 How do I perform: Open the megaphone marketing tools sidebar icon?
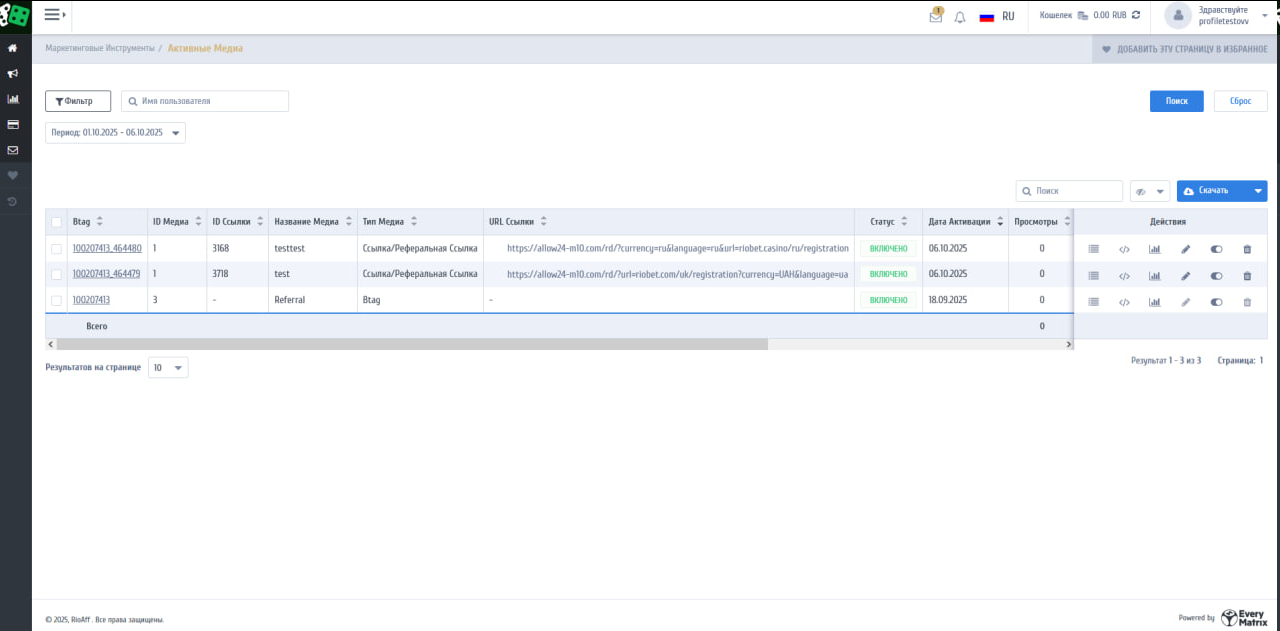[13, 74]
